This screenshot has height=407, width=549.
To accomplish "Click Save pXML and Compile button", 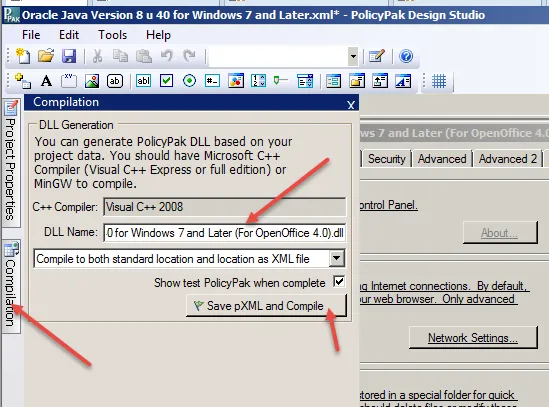I will 266,305.
